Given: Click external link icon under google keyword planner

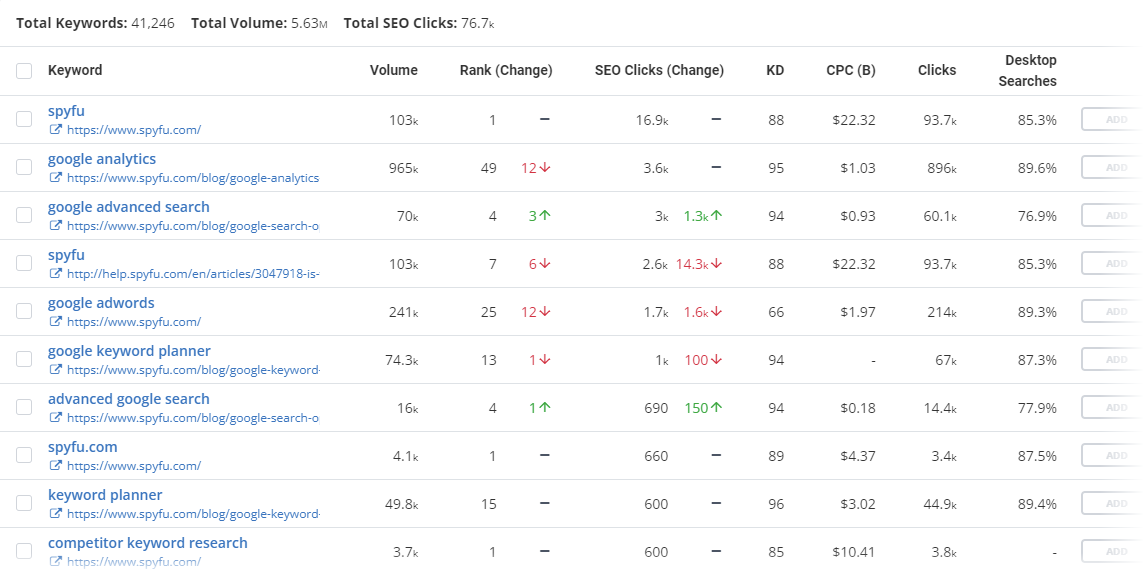Looking at the screenshot, I should point(56,370).
